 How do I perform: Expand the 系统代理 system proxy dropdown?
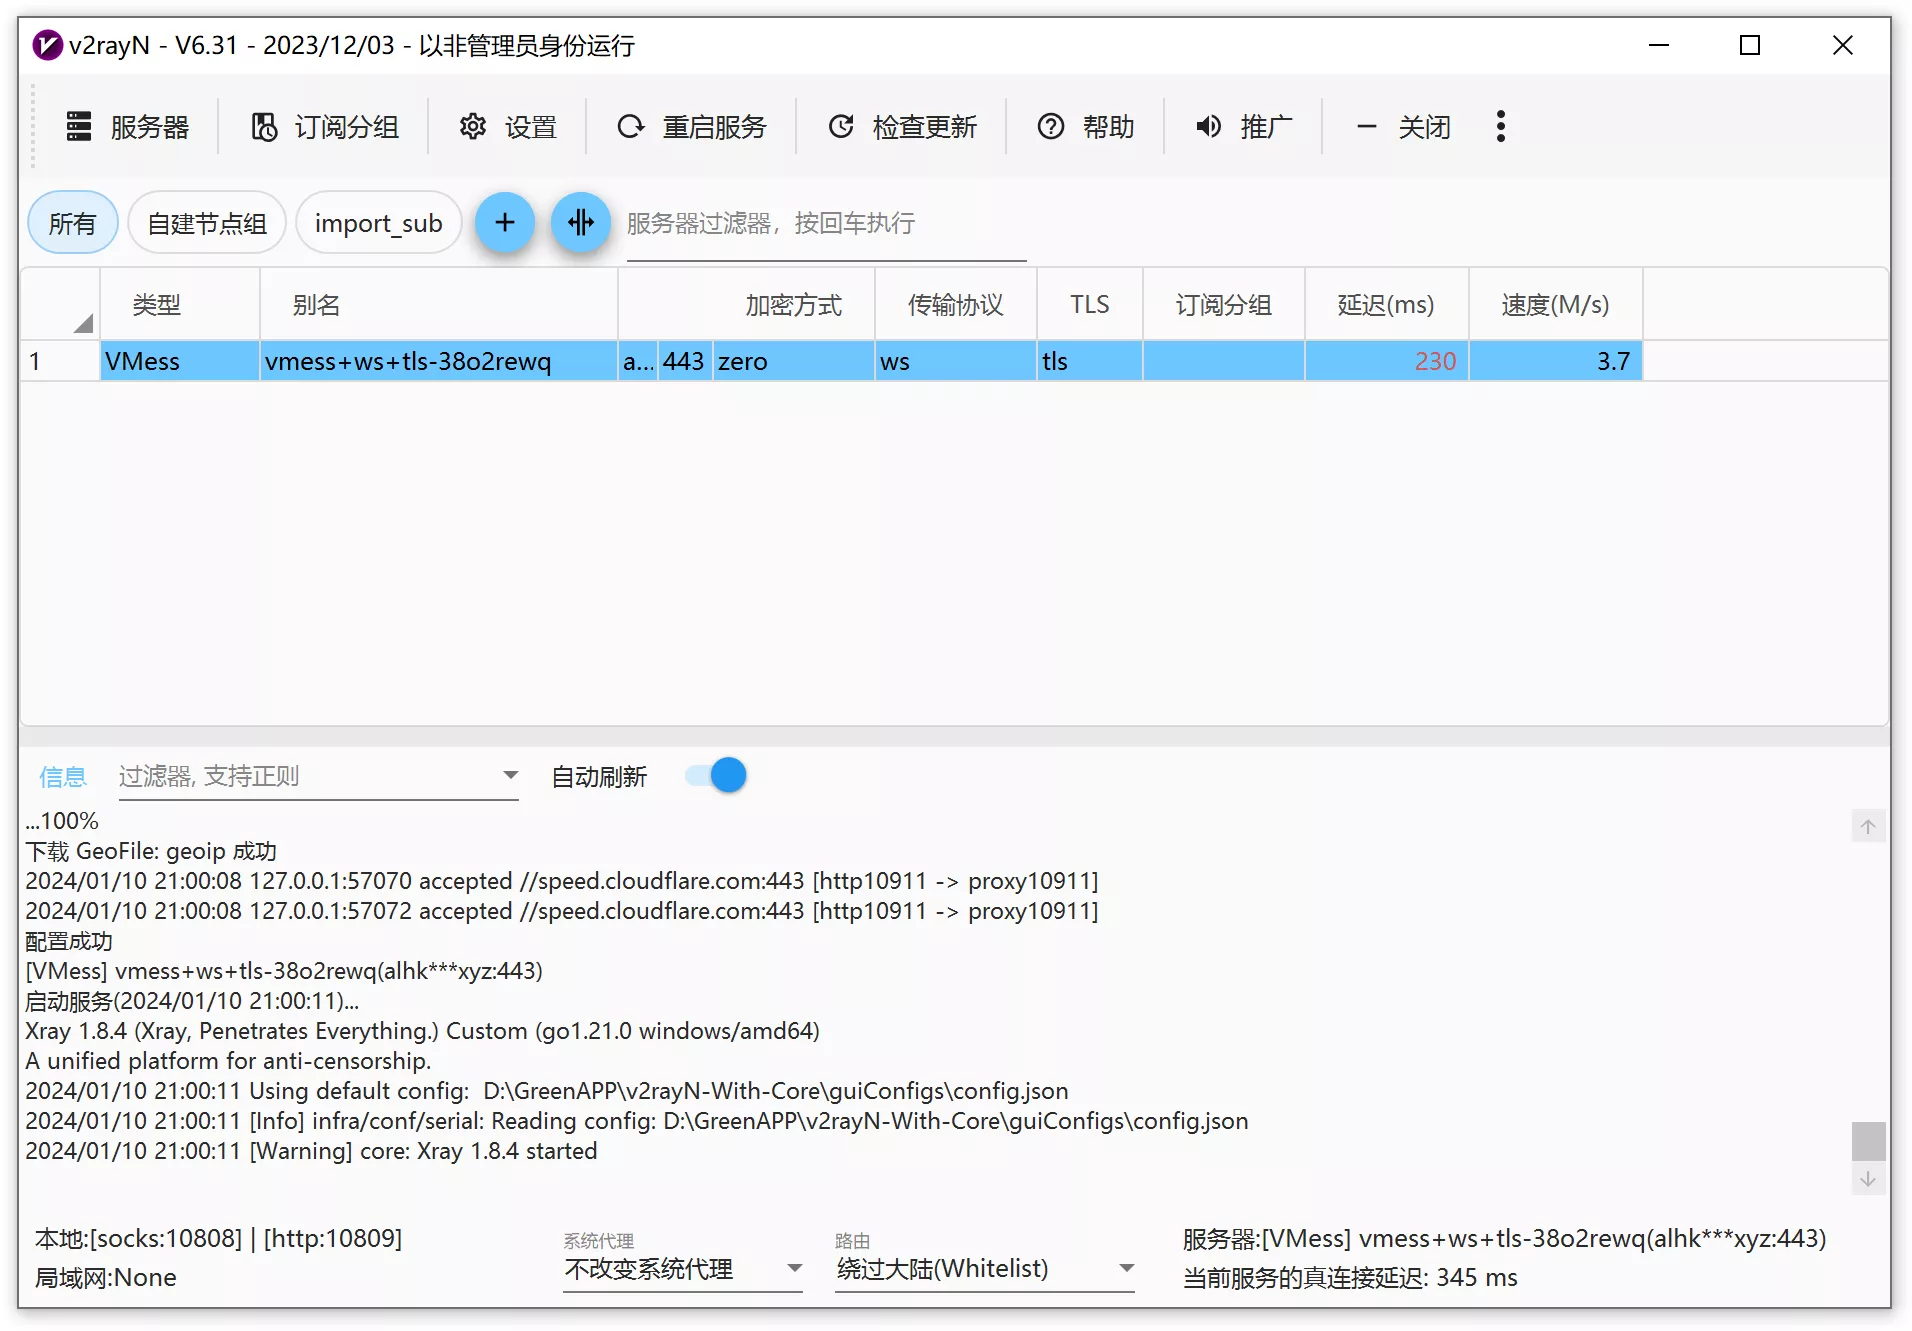coord(794,1268)
